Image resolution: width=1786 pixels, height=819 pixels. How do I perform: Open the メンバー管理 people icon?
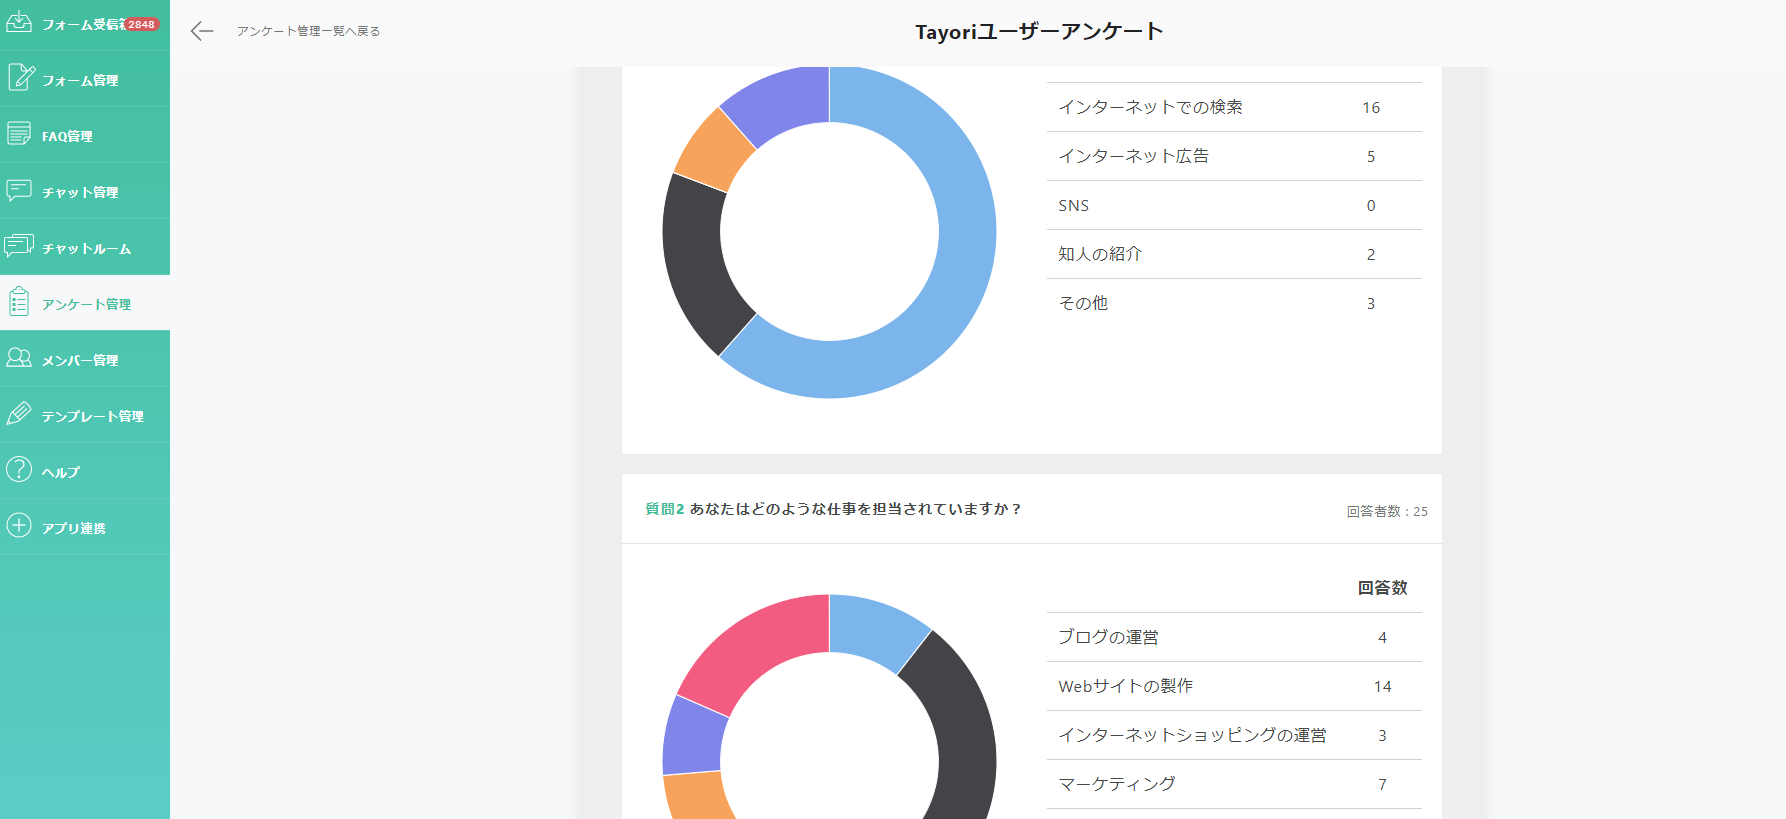pyautogui.click(x=19, y=358)
